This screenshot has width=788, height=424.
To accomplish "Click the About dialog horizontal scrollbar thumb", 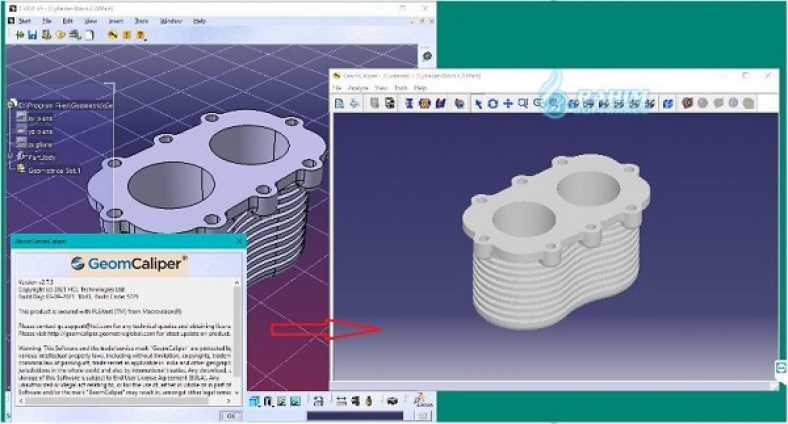I will (x=117, y=401).
